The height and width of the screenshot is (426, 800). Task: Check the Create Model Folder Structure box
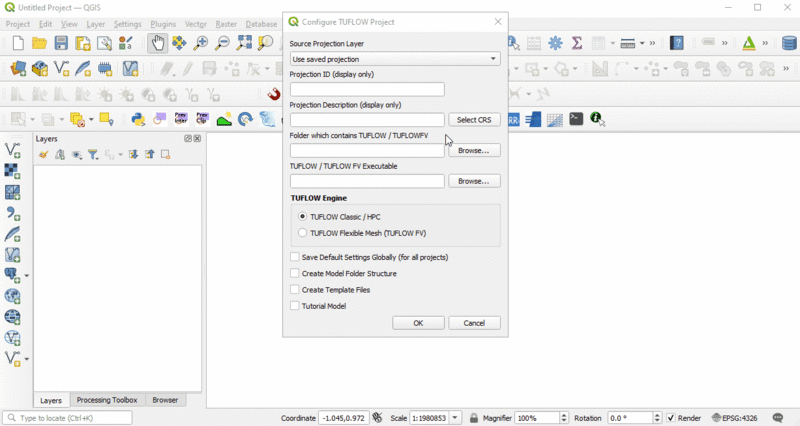295,273
